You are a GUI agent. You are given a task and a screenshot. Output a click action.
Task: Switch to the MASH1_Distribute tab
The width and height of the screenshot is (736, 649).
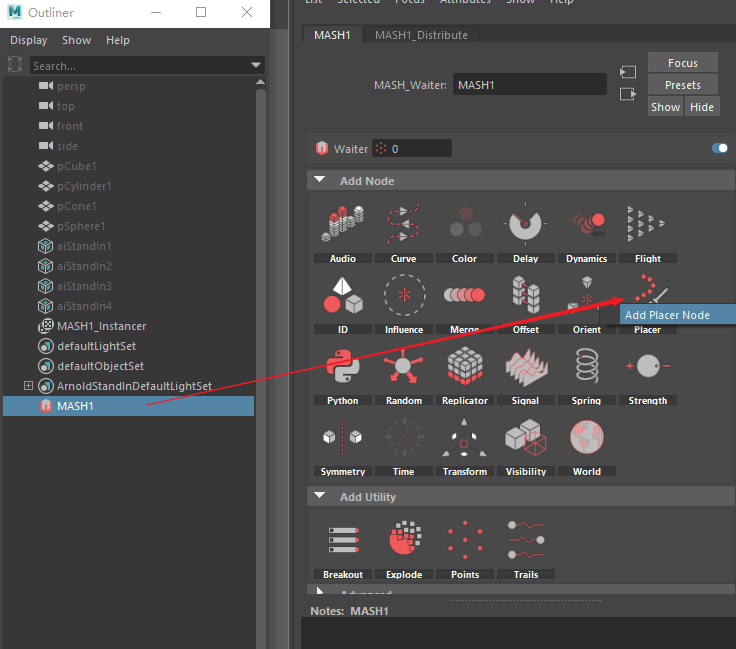point(422,35)
